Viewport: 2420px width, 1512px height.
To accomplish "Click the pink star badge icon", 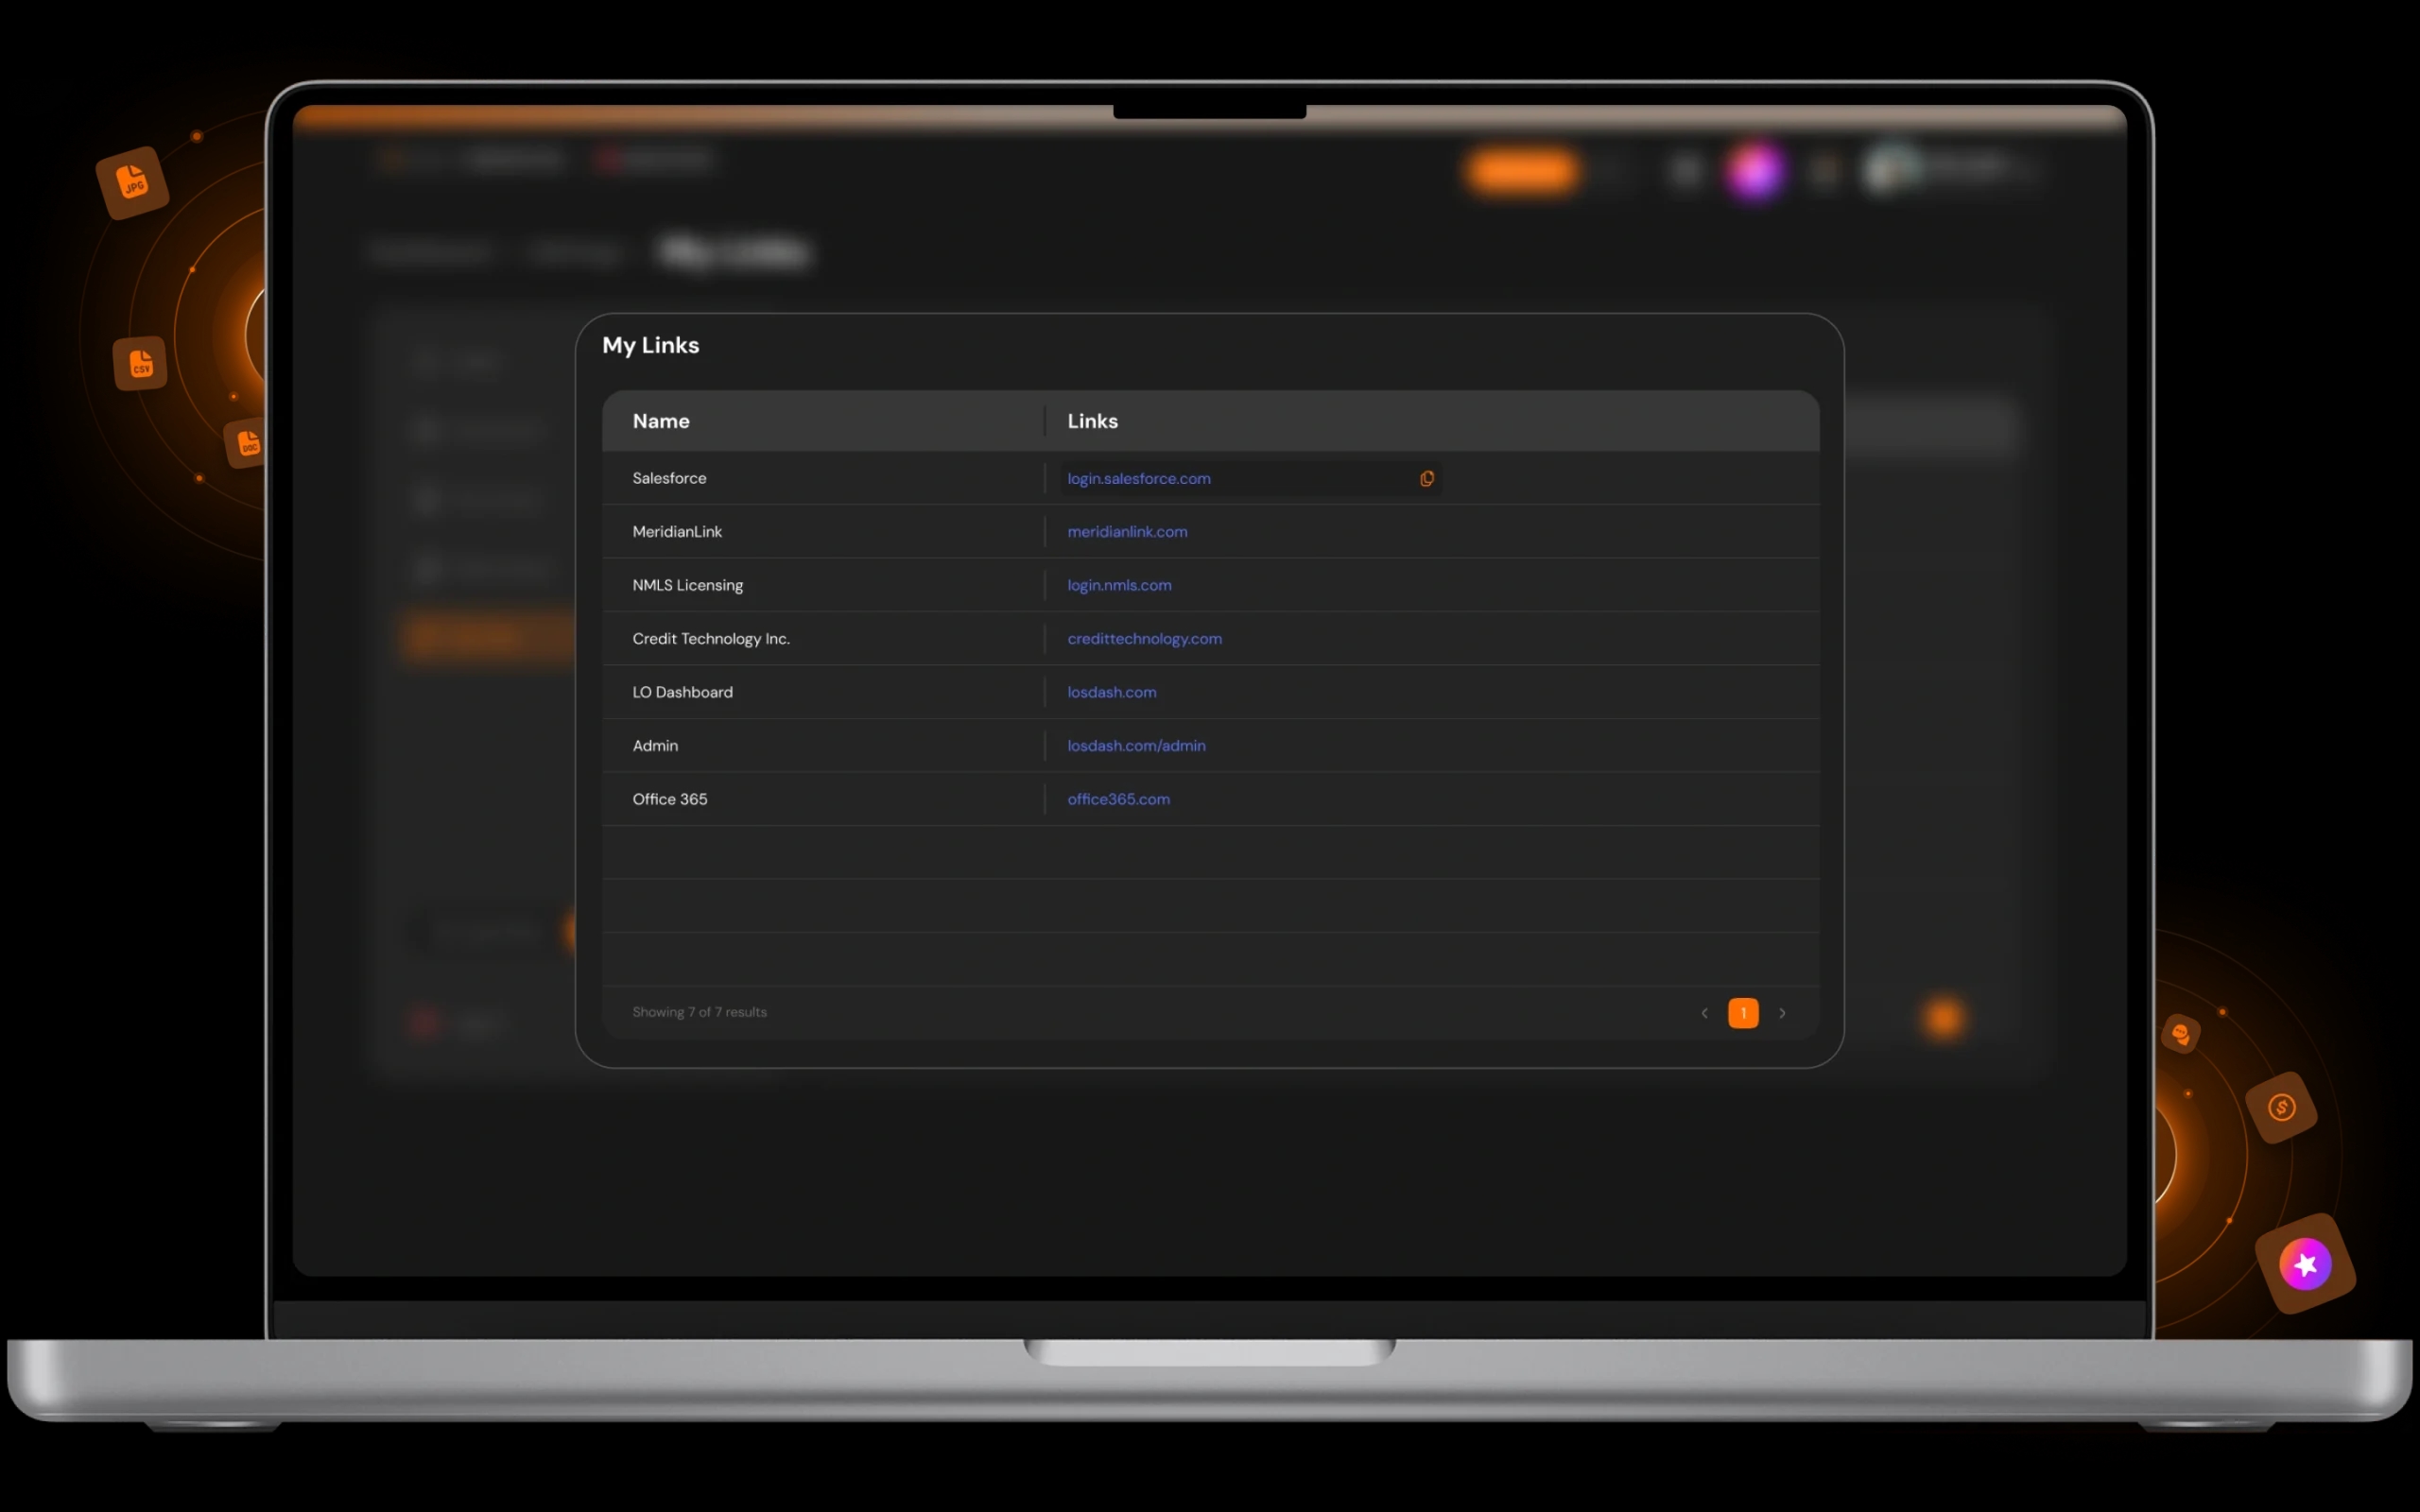I will point(2305,1264).
